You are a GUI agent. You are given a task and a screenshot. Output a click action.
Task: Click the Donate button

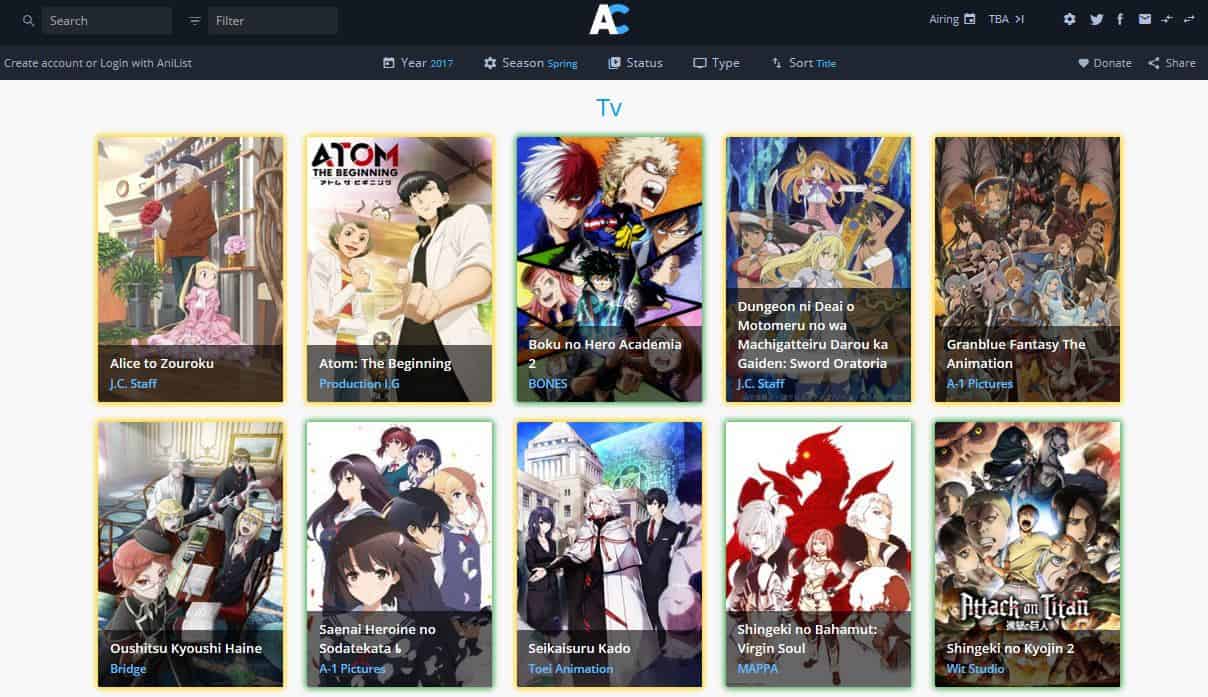[1104, 63]
